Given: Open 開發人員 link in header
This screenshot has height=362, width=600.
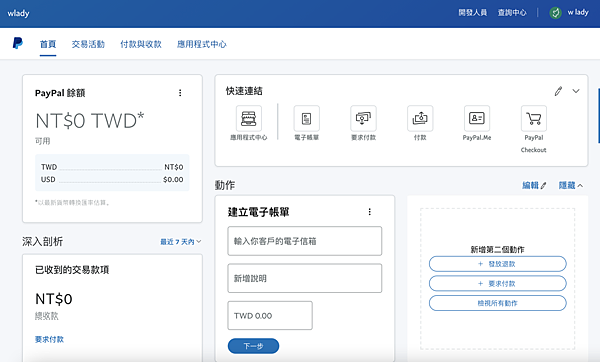Looking at the screenshot, I should [x=473, y=13].
